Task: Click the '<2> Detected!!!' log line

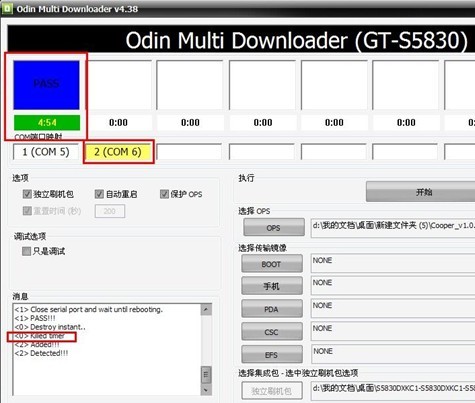Action: 41,353
